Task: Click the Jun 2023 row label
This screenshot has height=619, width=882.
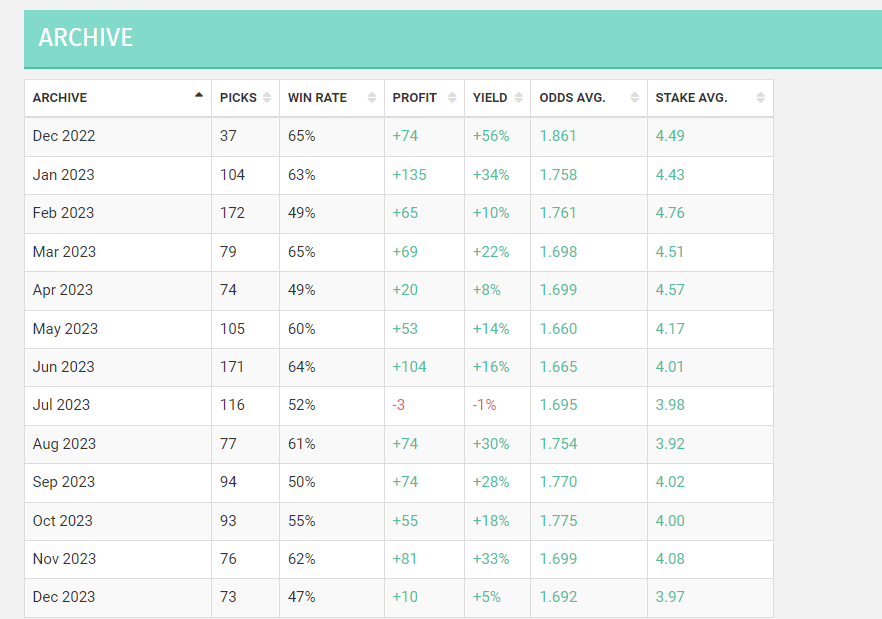Action: (64, 367)
